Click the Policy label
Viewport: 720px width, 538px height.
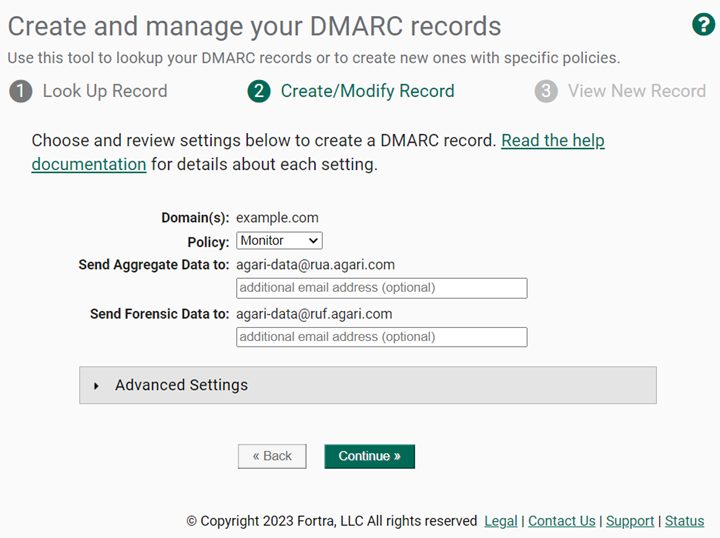point(208,242)
